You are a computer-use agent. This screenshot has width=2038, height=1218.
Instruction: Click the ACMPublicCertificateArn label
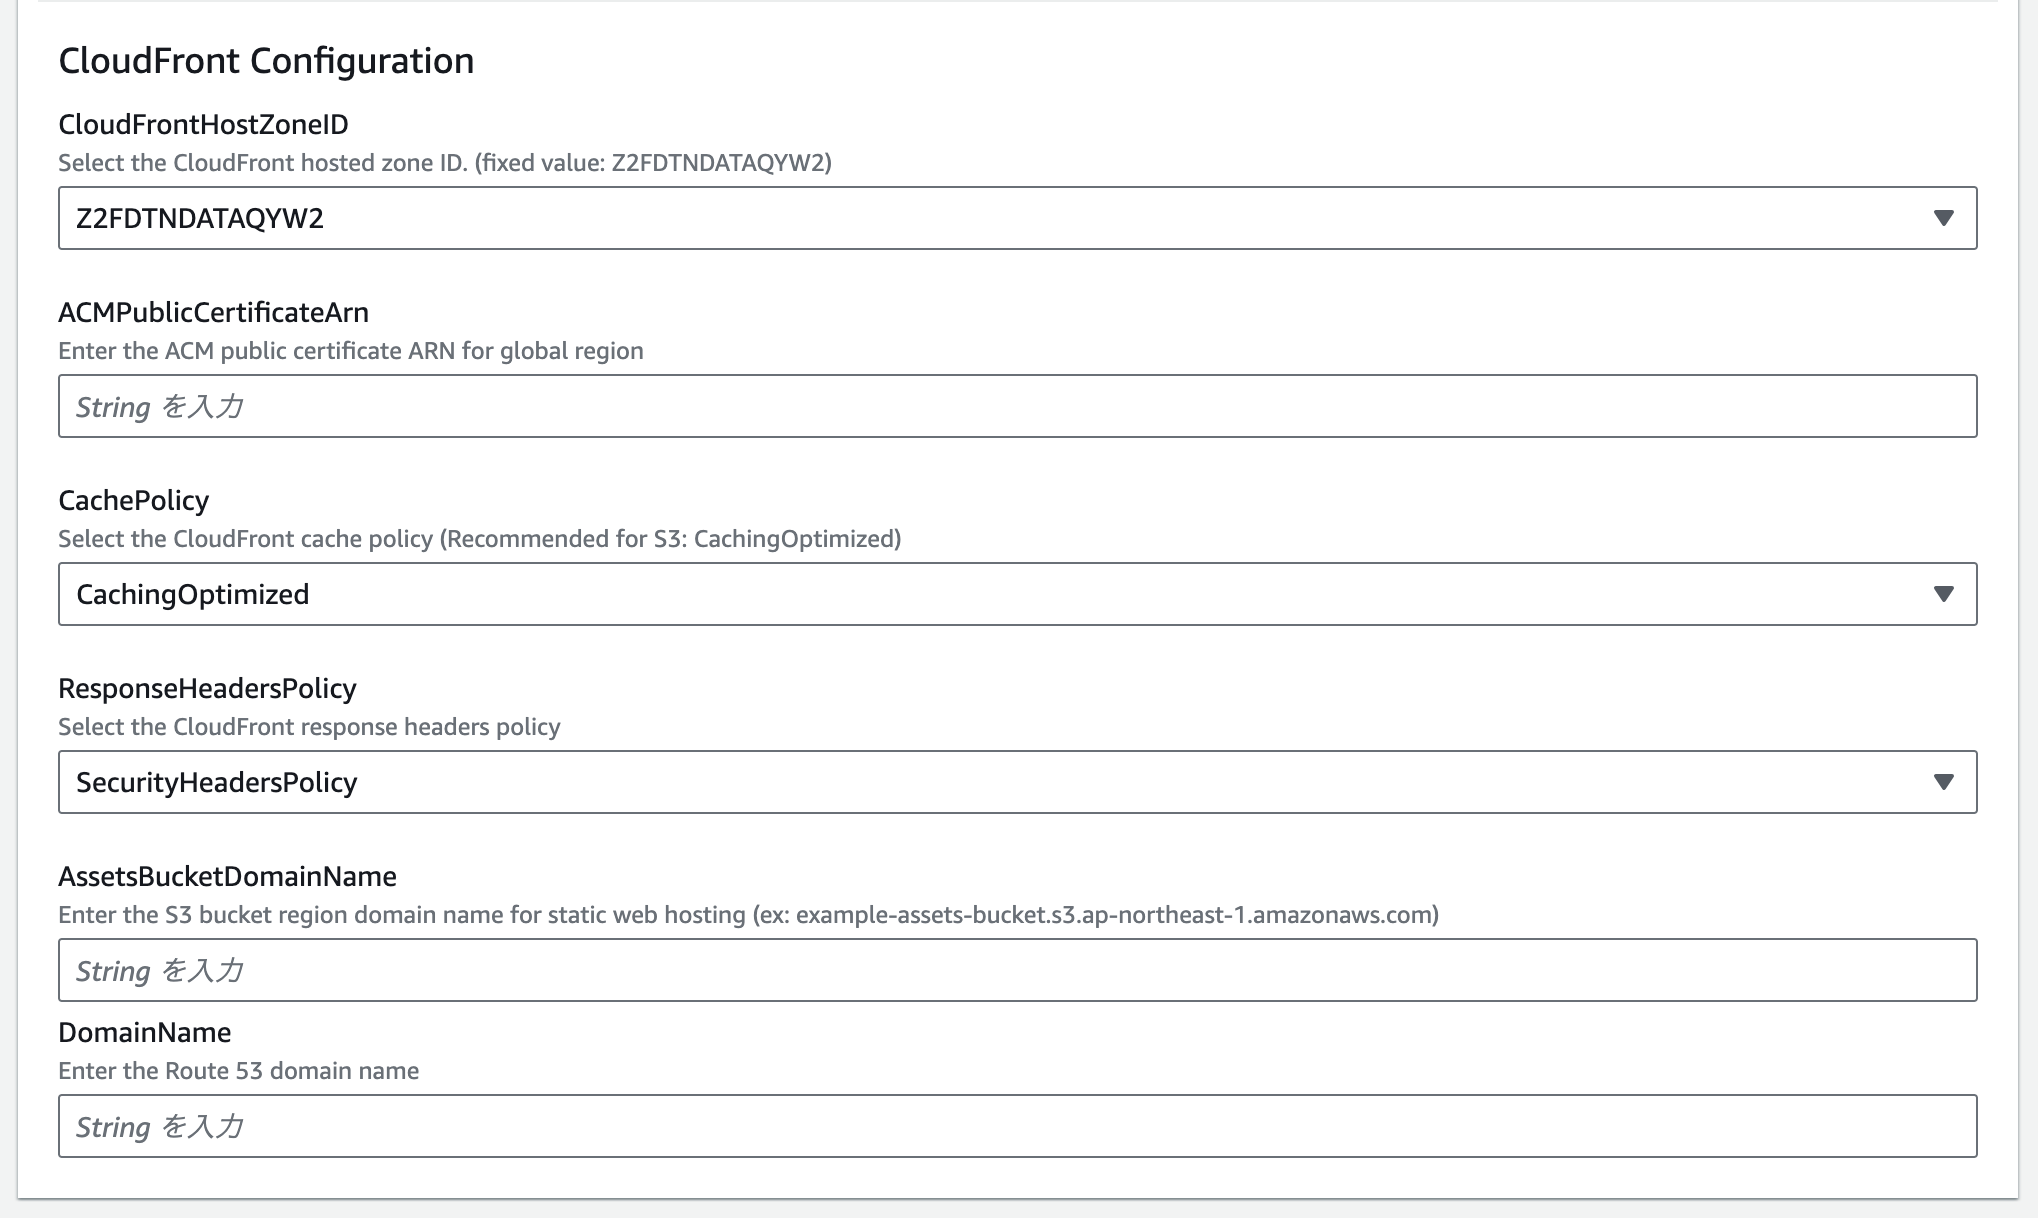click(x=213, y=311)
